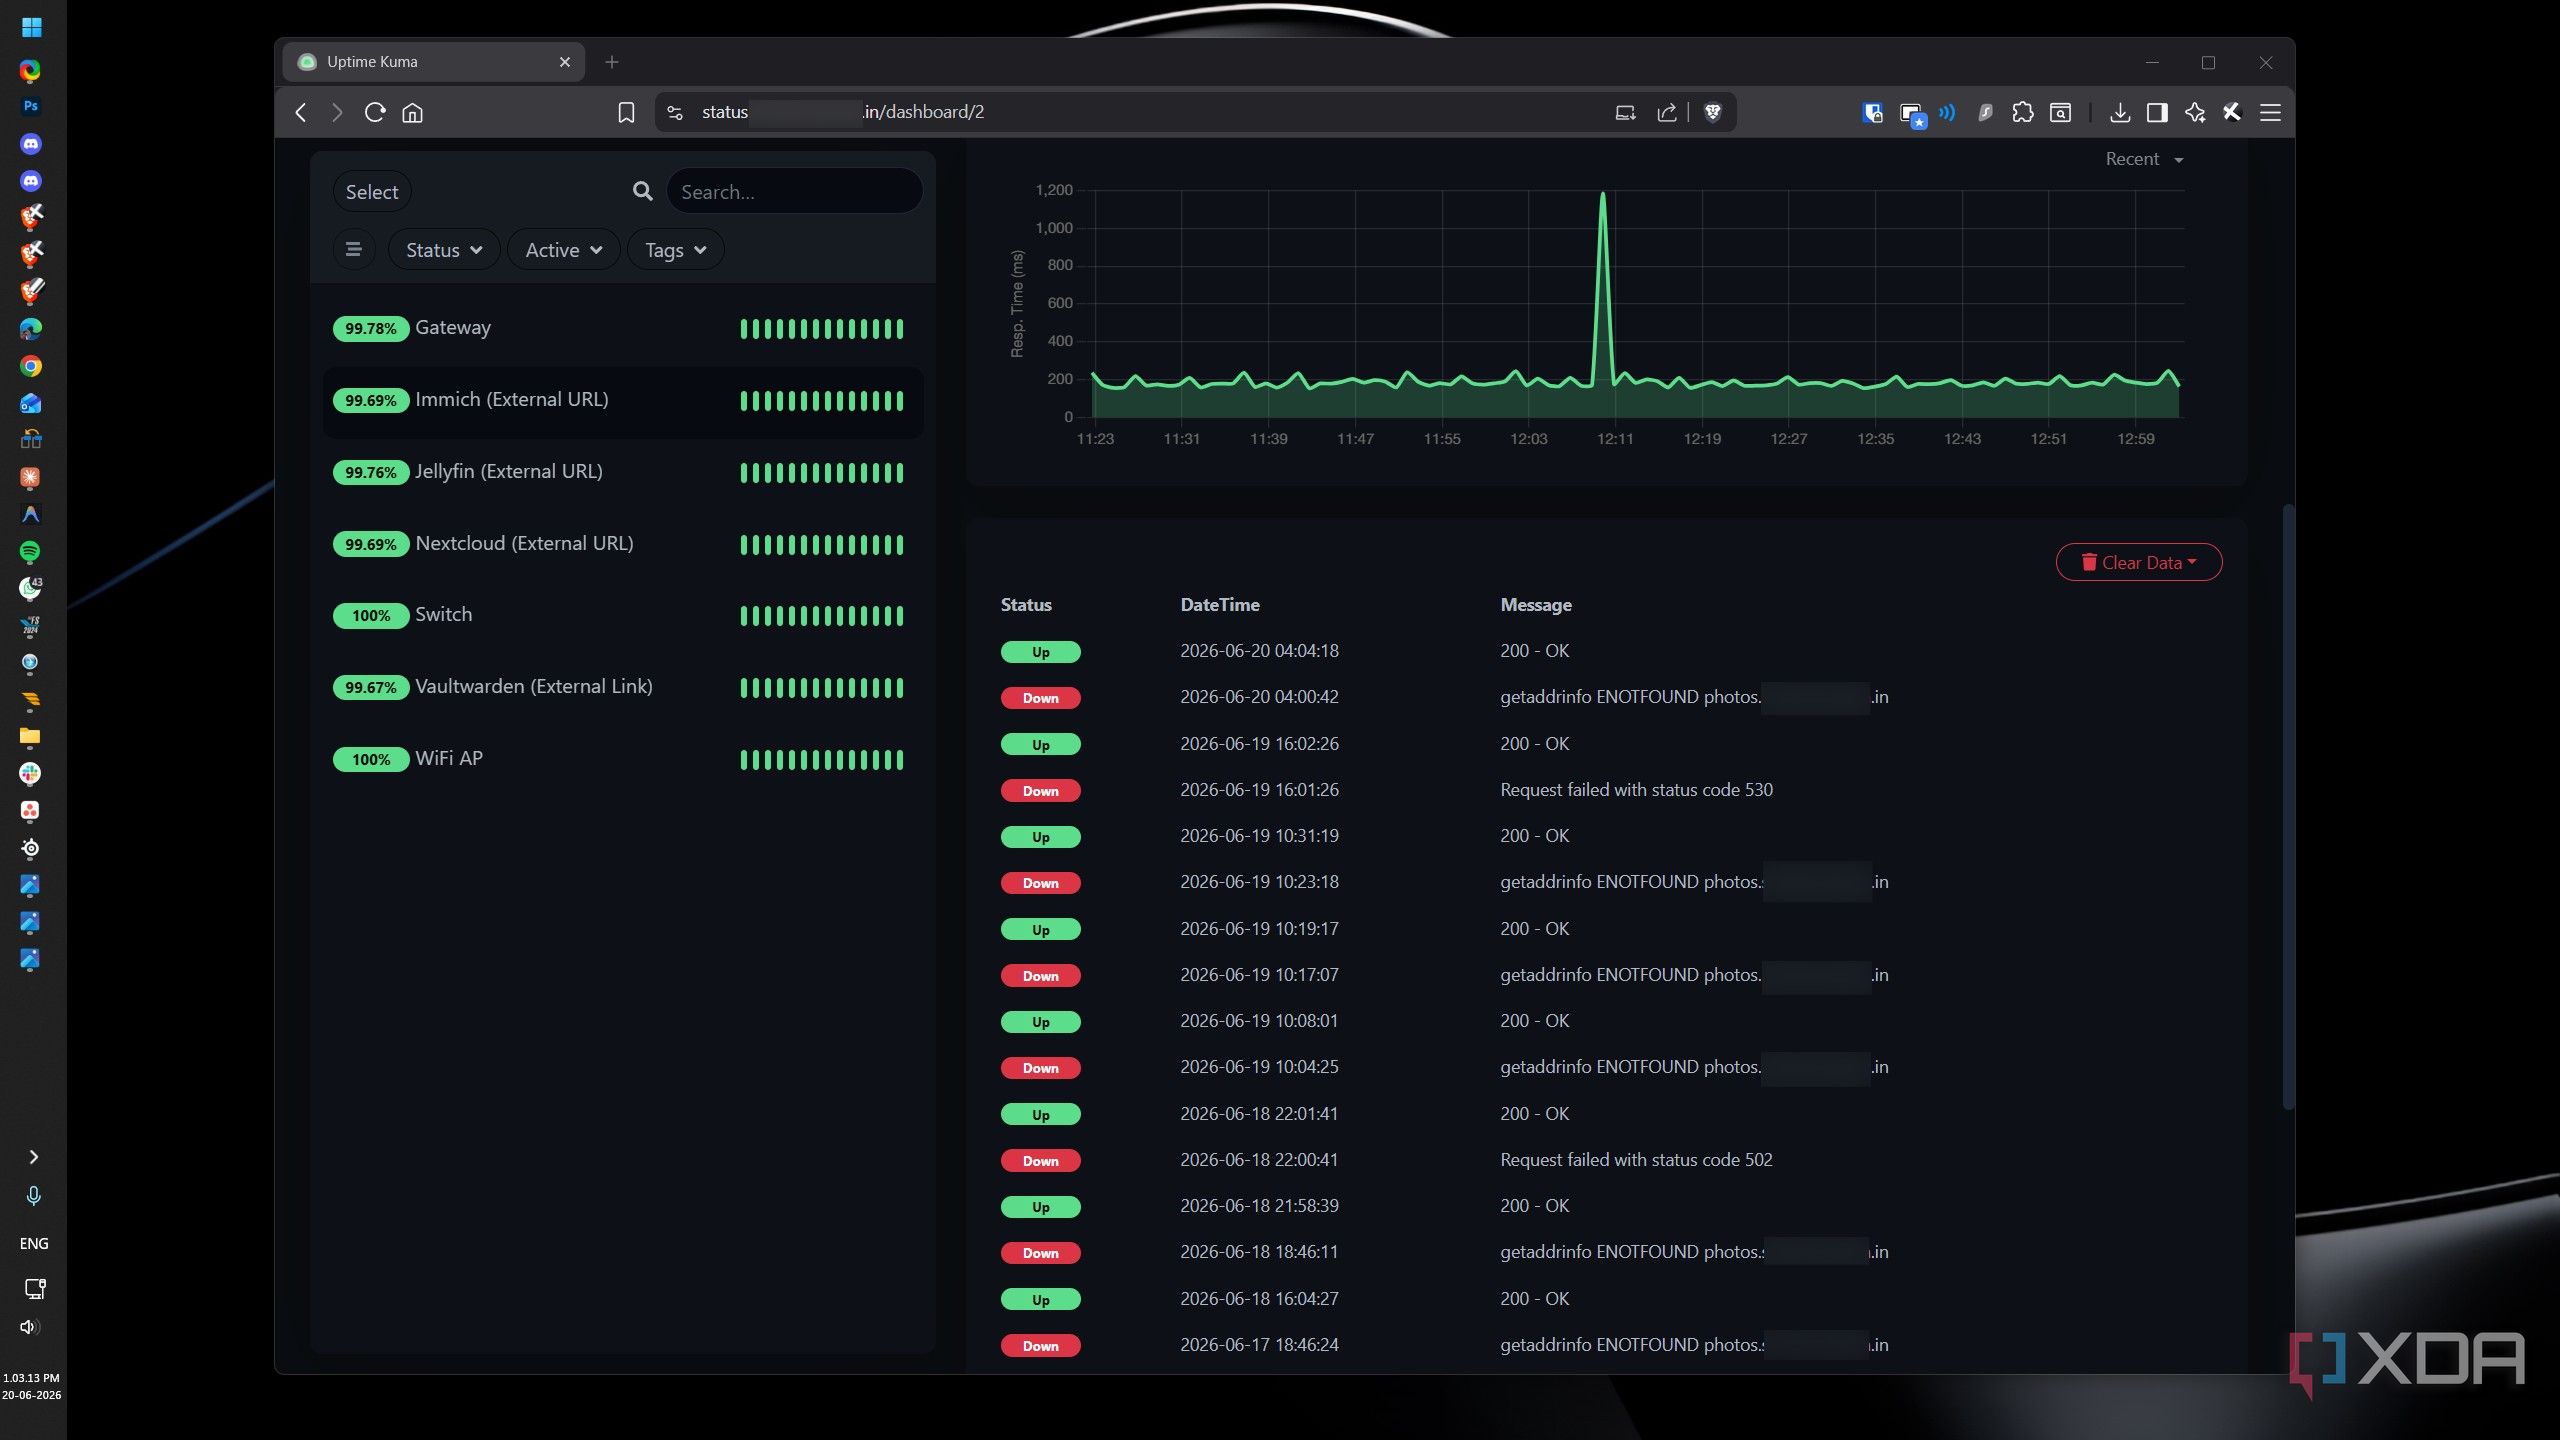Open the Clear Data dropdown

[2139, 562]
